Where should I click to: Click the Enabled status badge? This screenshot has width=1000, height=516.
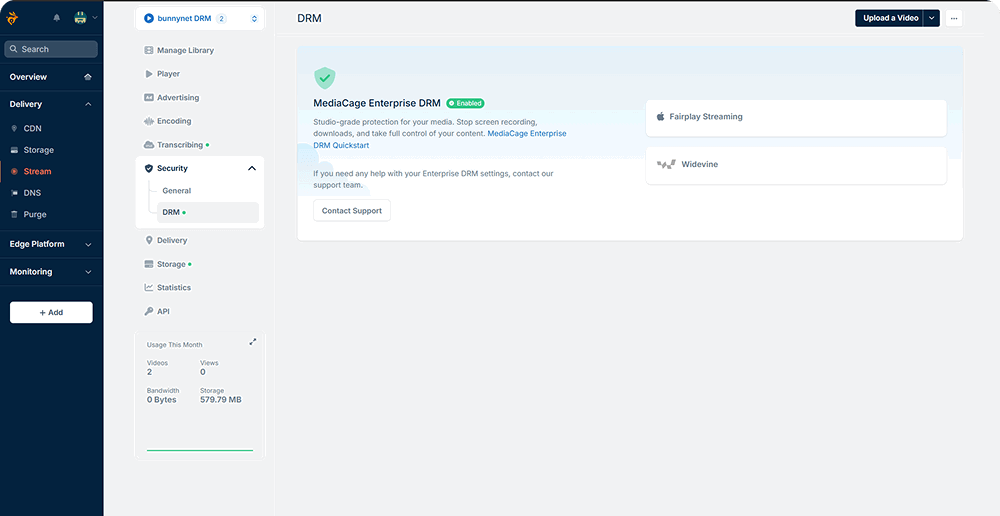pyautogui.click(x=466, y=103)
